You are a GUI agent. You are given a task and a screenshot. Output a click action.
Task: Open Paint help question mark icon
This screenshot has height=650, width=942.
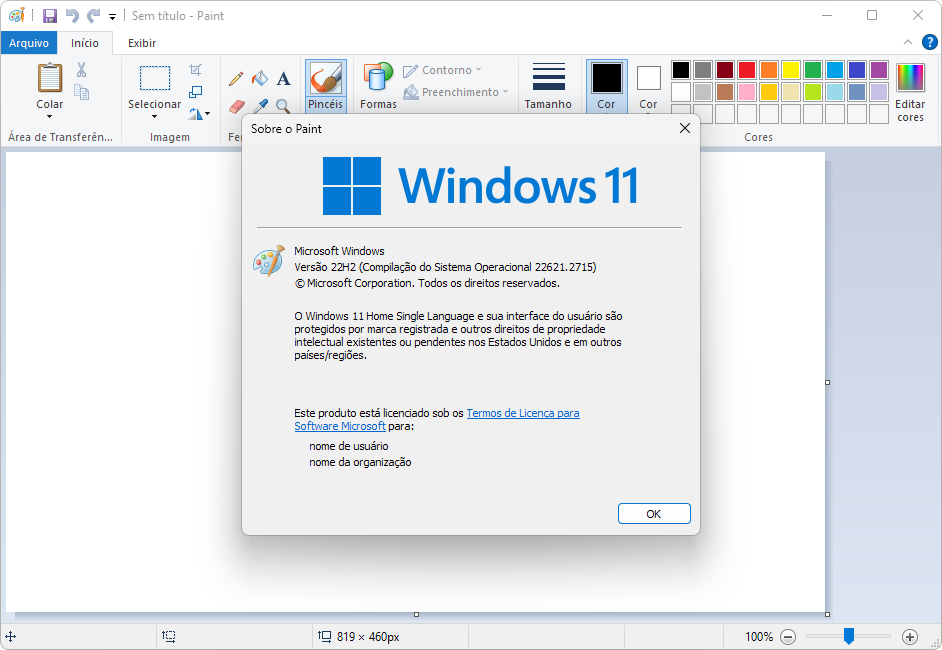click(x=929, y=42)
